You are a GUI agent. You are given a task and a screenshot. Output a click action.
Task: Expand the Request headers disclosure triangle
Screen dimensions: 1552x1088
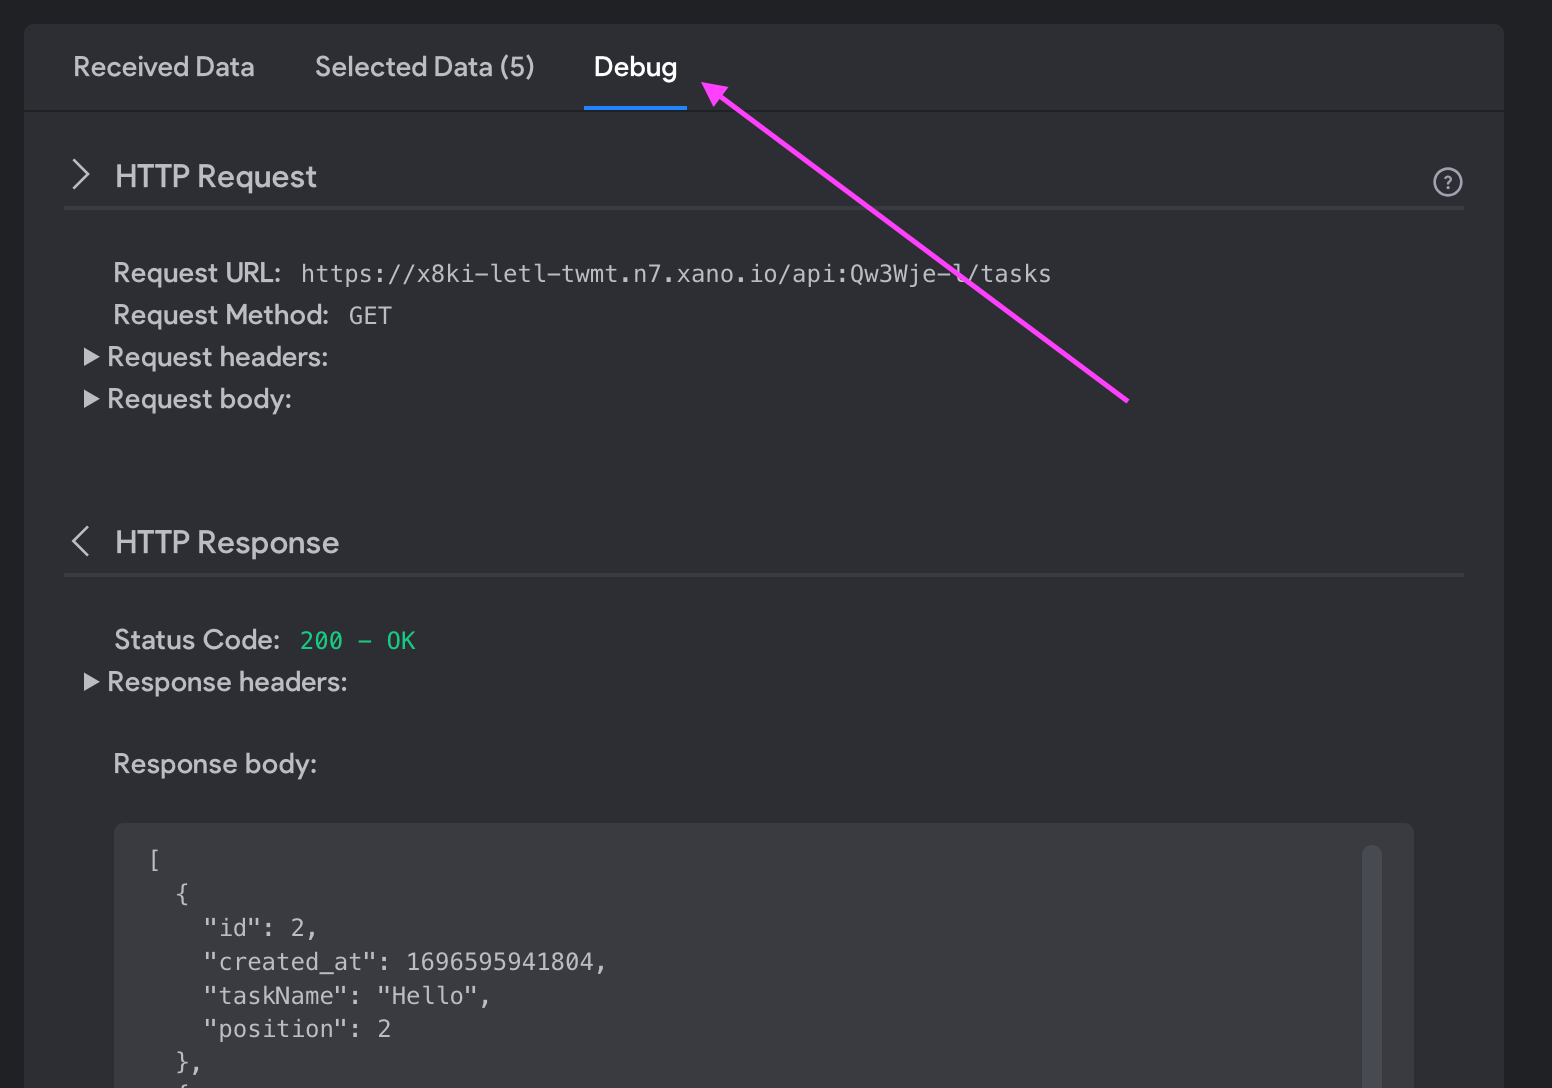[91, 357]
